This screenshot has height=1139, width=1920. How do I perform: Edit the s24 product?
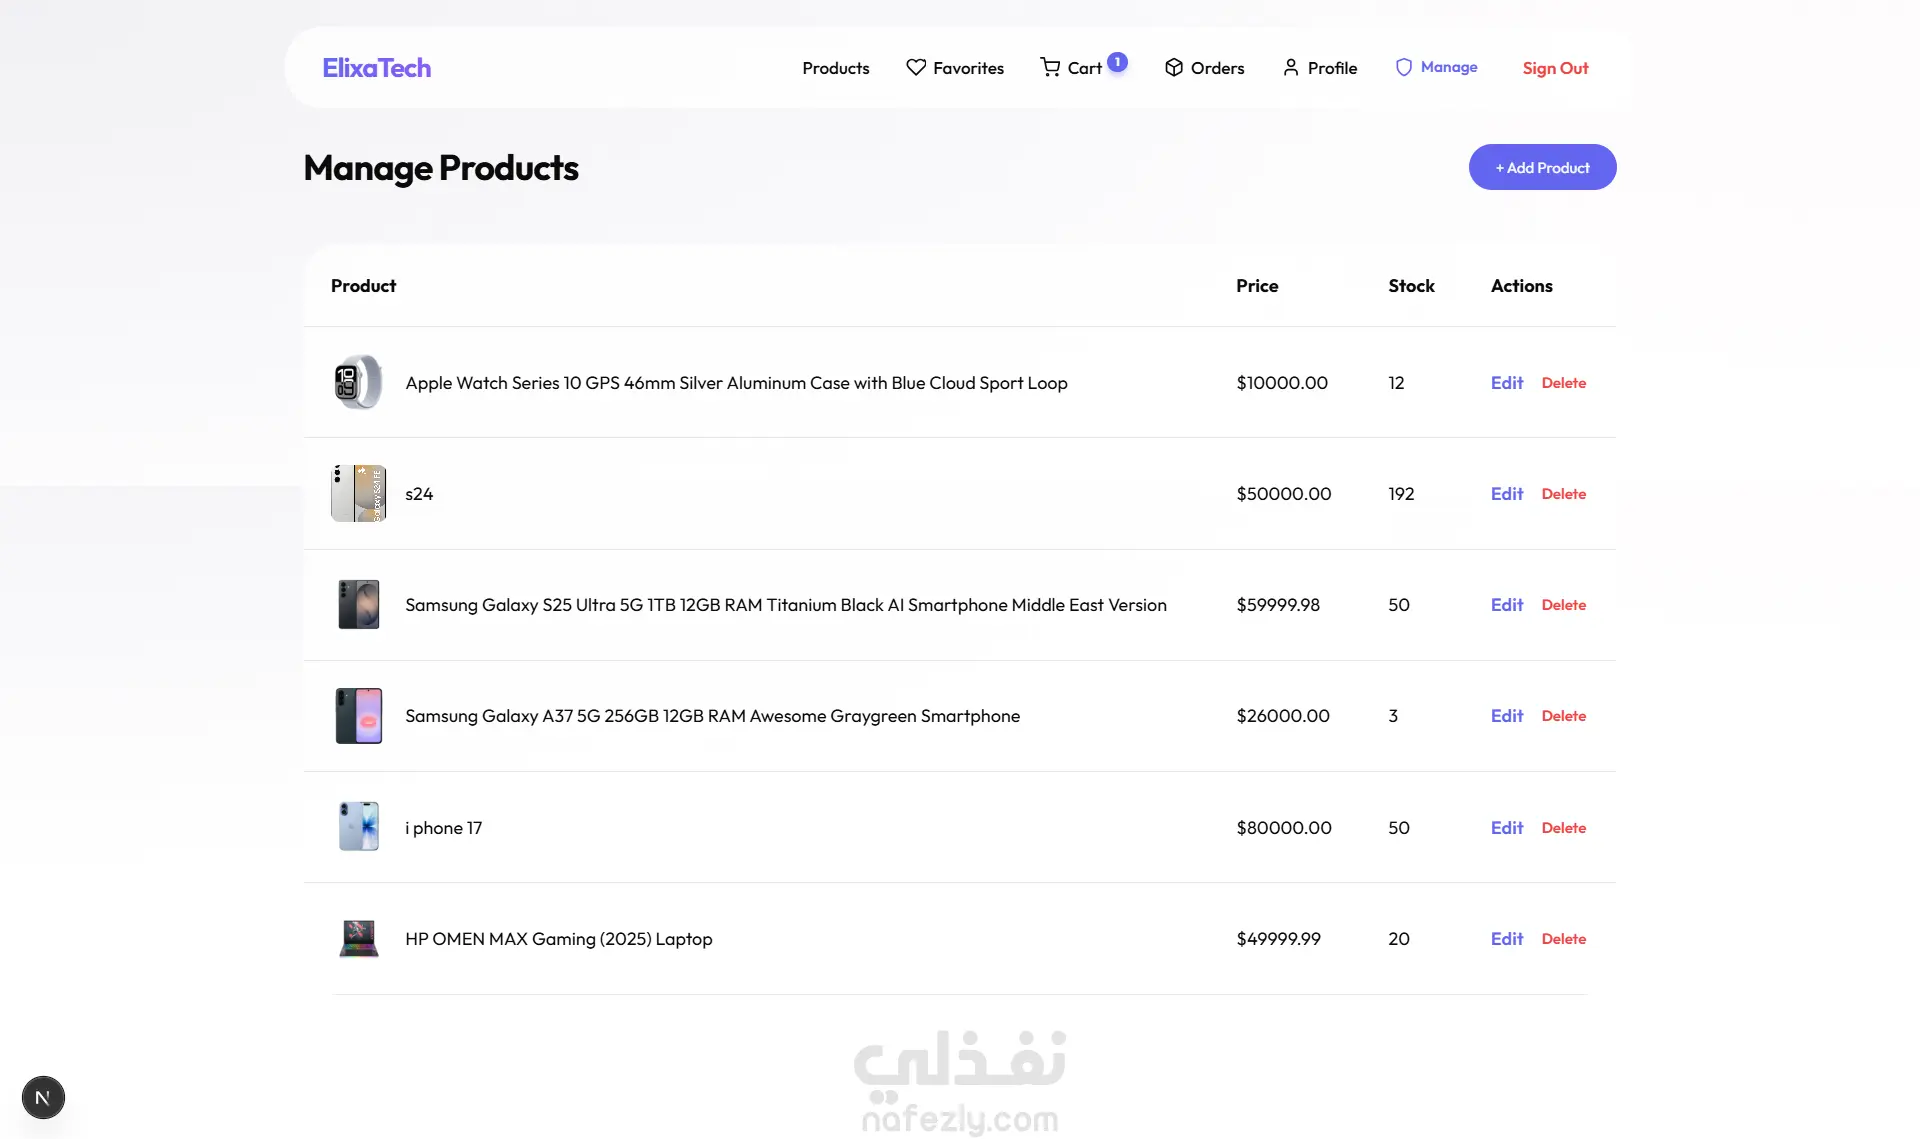[x=1507, y=494]
